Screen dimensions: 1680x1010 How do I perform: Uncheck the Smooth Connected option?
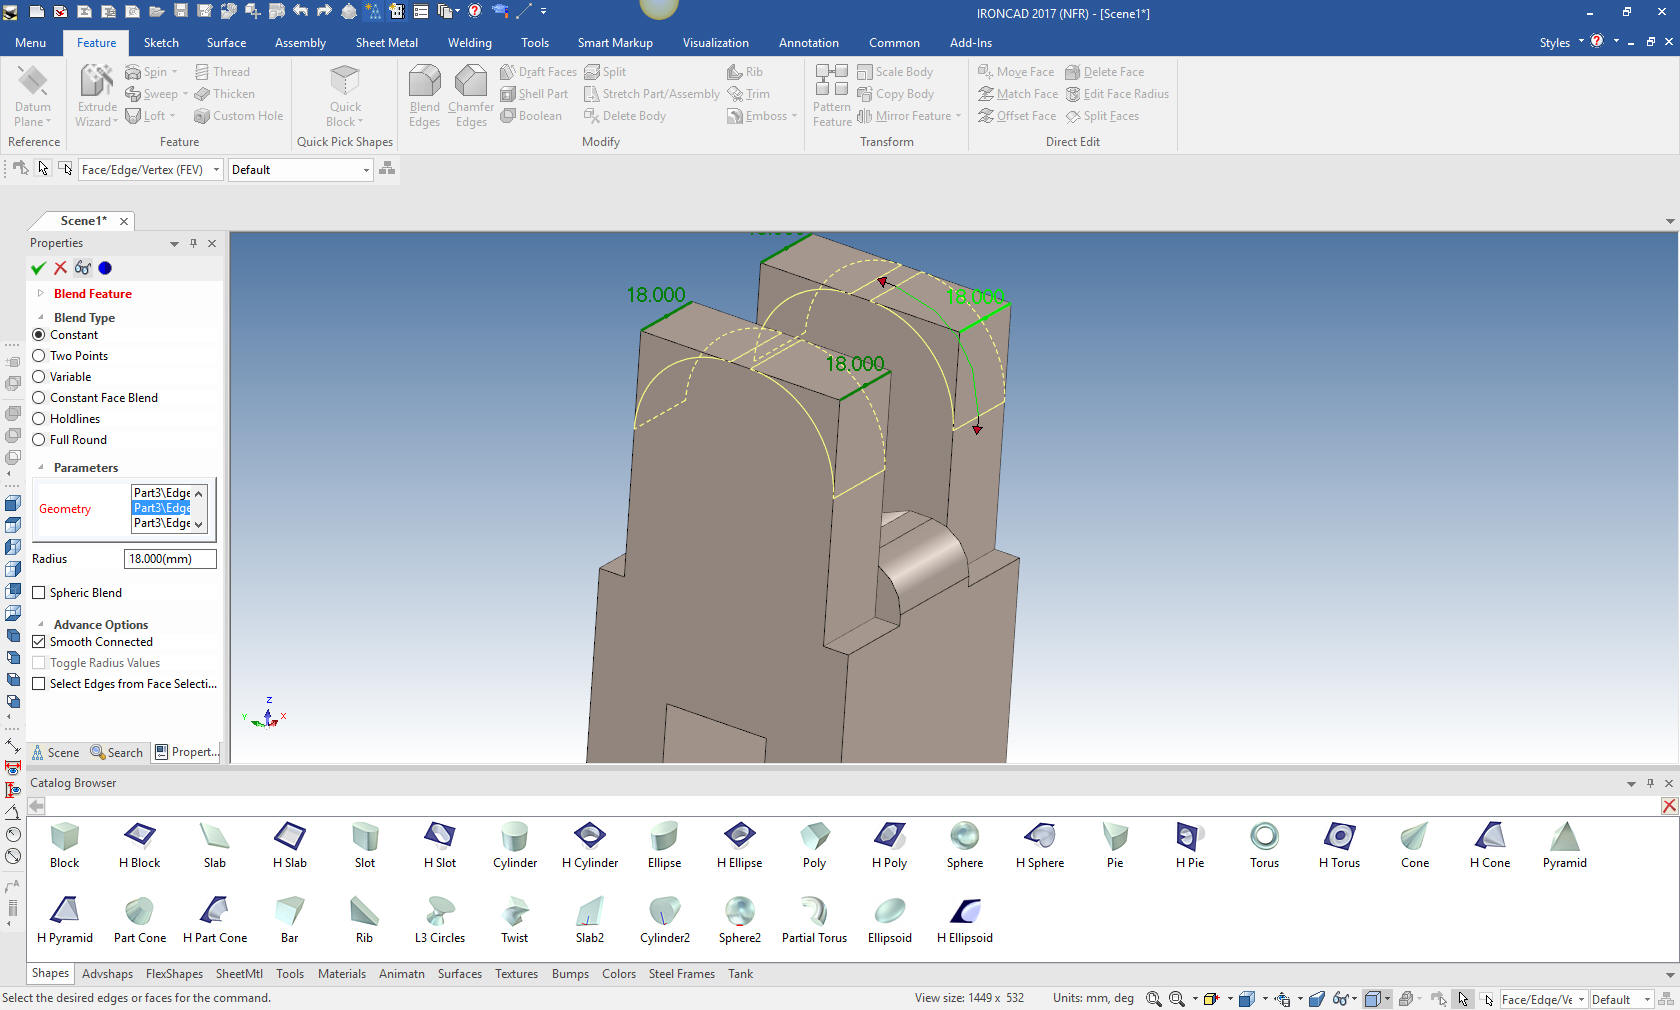pyautogui.click(x=39, y=642)
